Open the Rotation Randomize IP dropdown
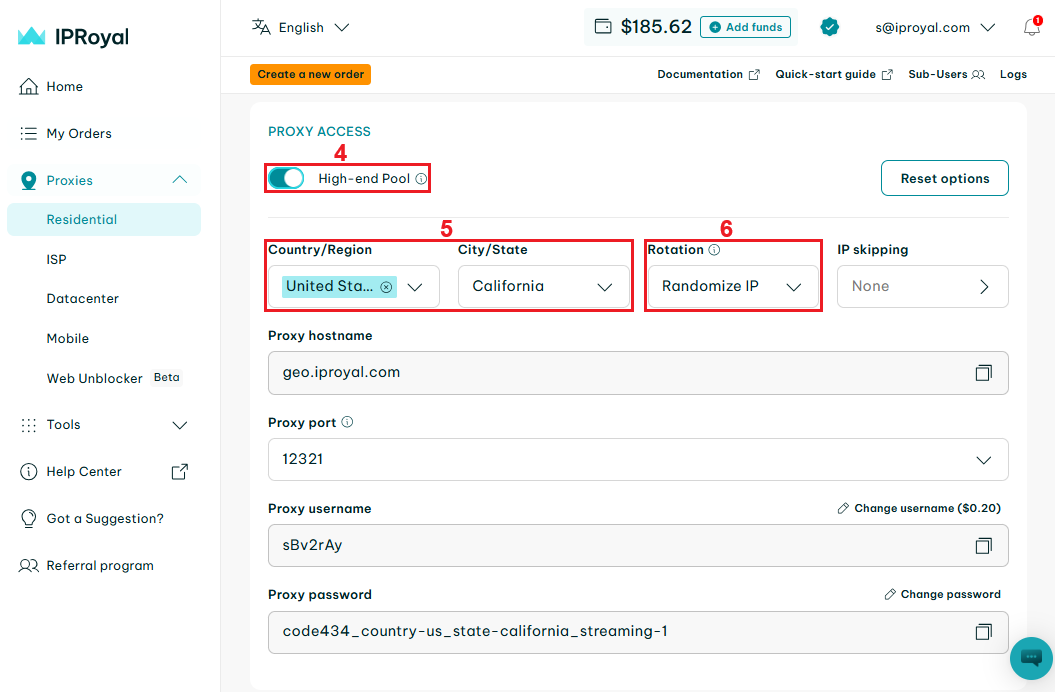Viewport: 1055px width, 692px height. [x=732, y=287]
